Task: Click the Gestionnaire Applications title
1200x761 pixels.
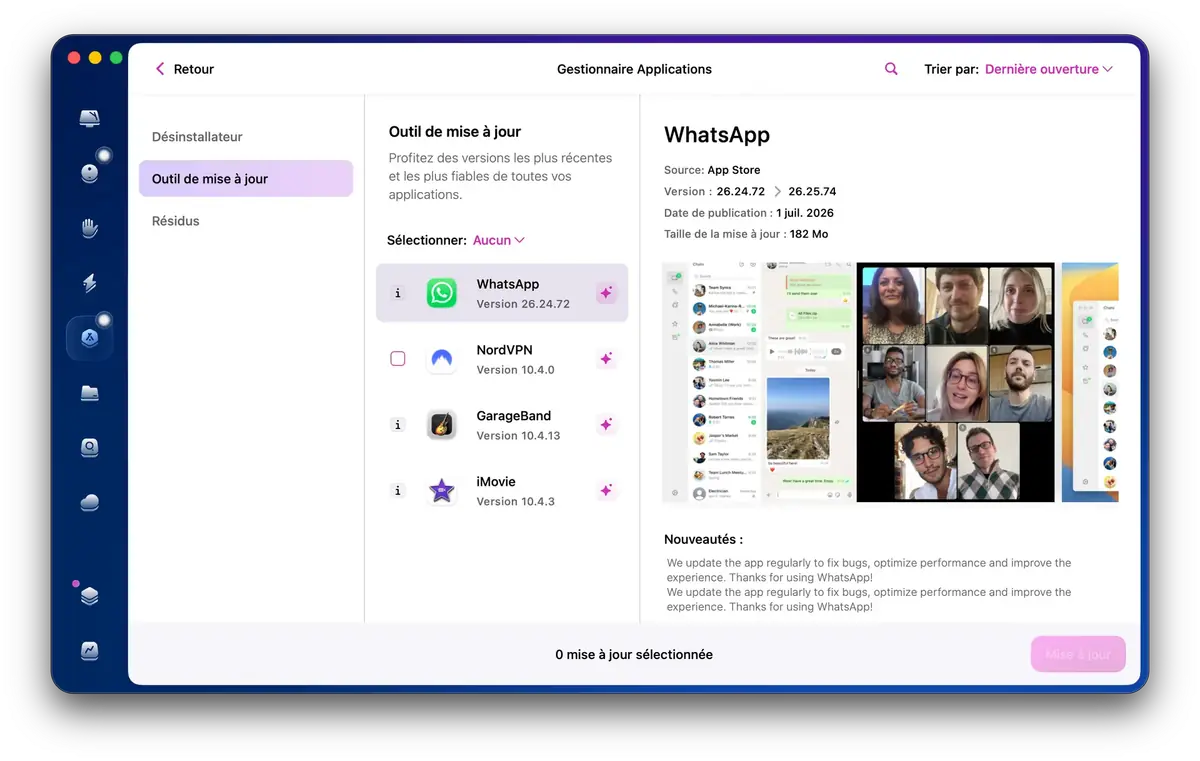Action: [634, 69]
